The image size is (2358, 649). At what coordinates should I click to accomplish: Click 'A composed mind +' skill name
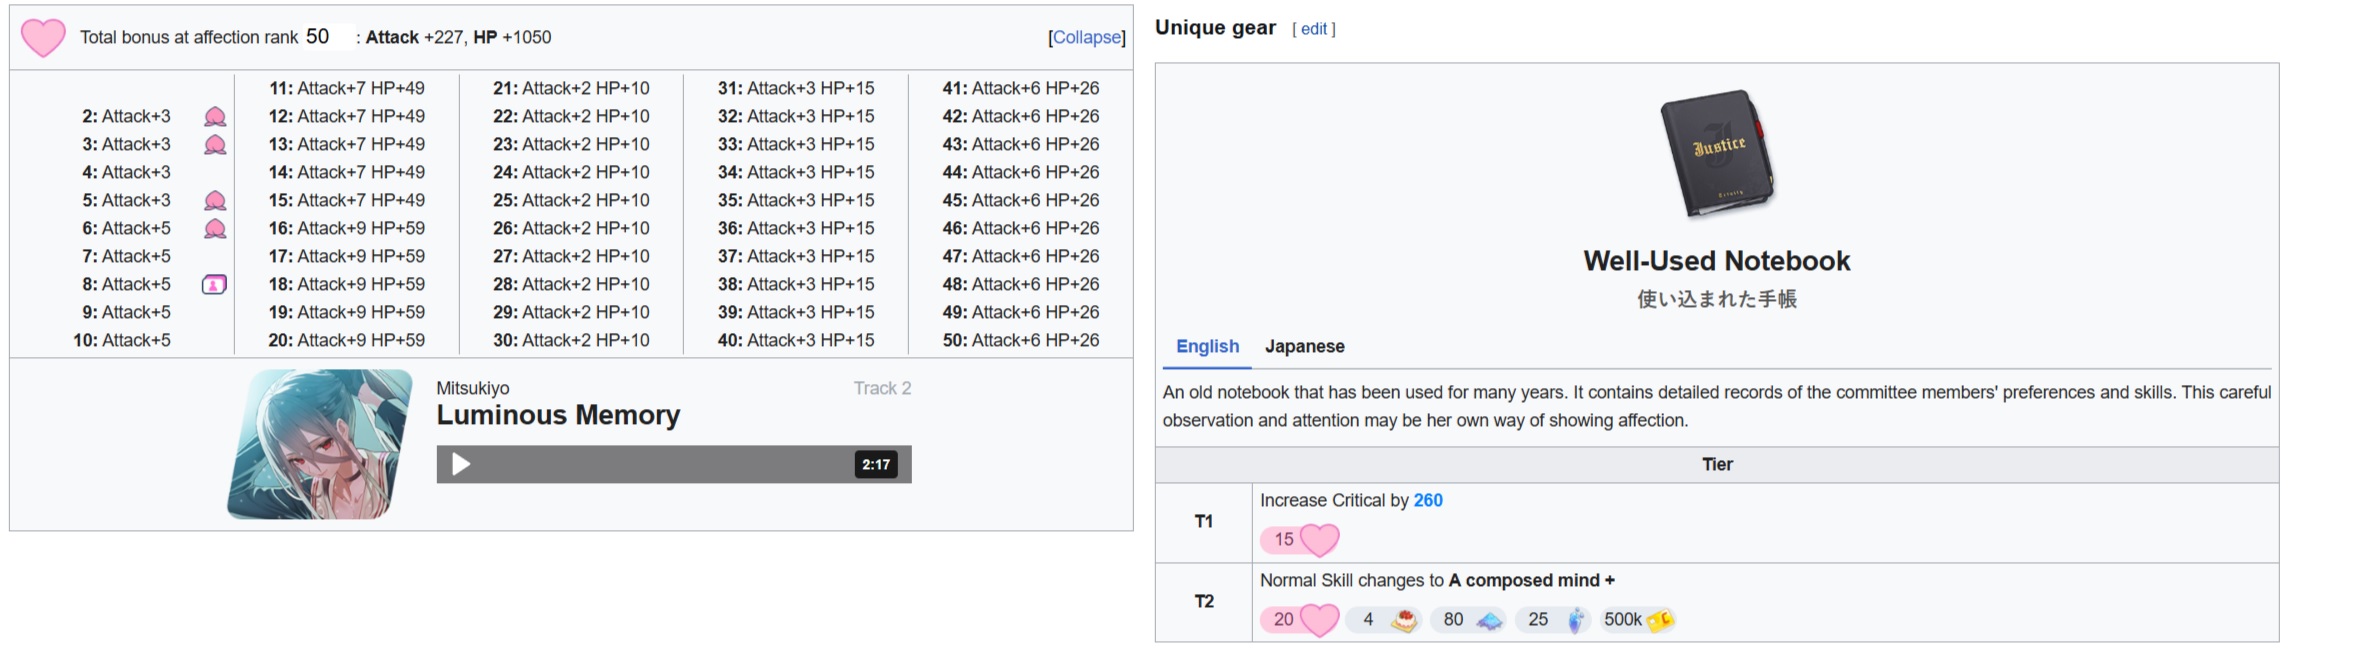point(1531,580)
